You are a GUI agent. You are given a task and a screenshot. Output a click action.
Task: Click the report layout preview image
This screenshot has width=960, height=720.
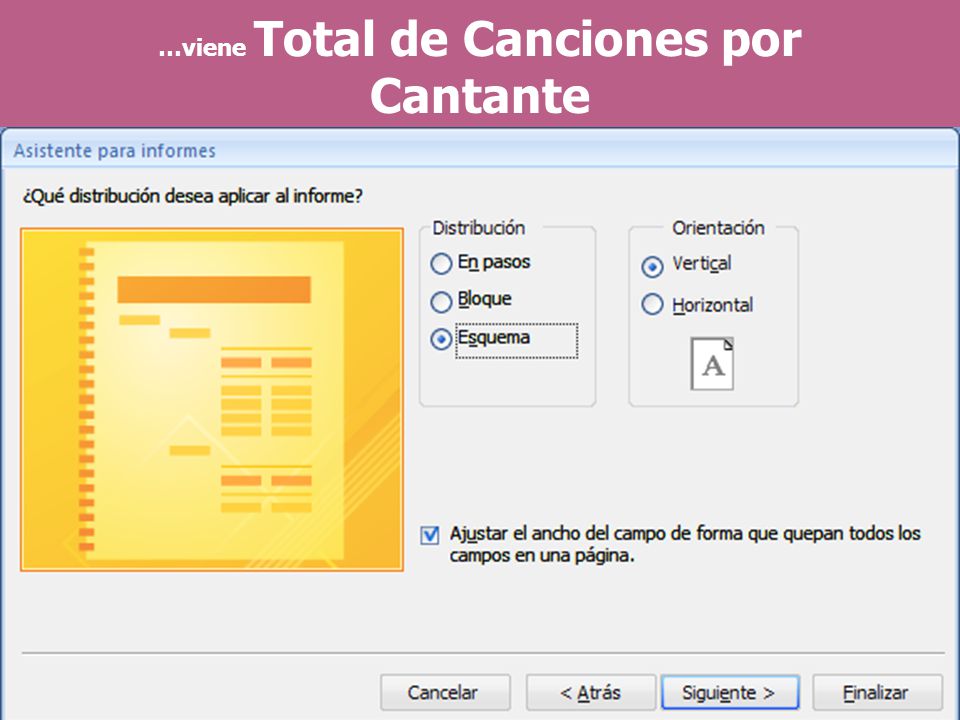point(212,400)
